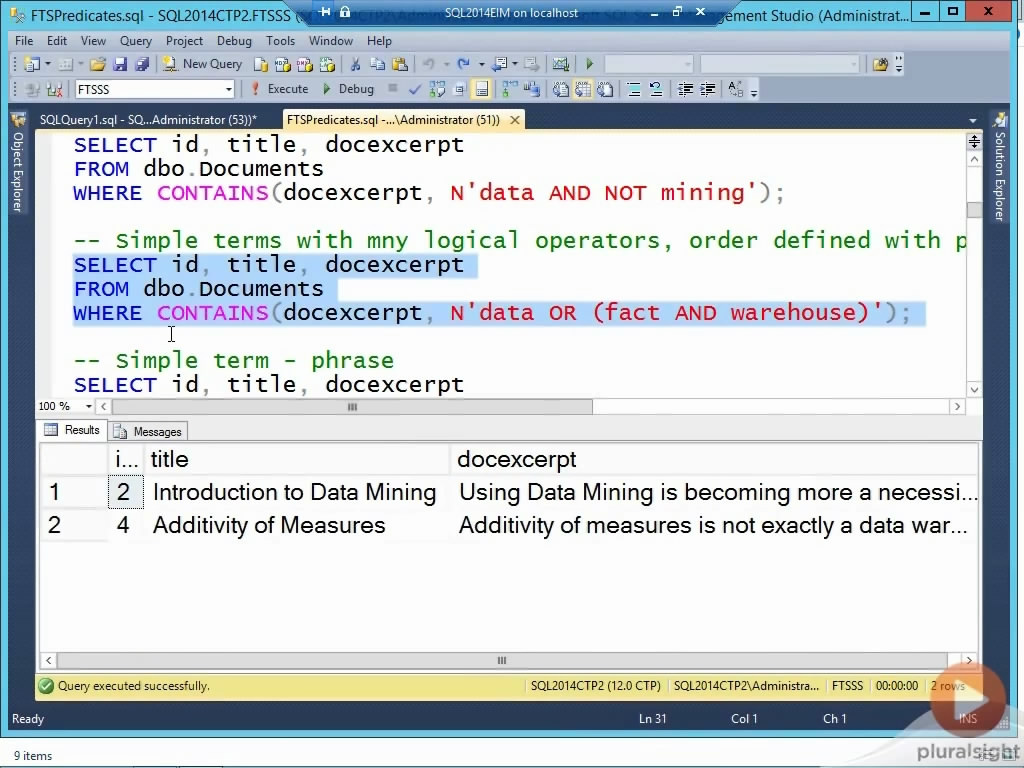
Task: Click the New Project toolbar icon
Action: coord(31,64)
